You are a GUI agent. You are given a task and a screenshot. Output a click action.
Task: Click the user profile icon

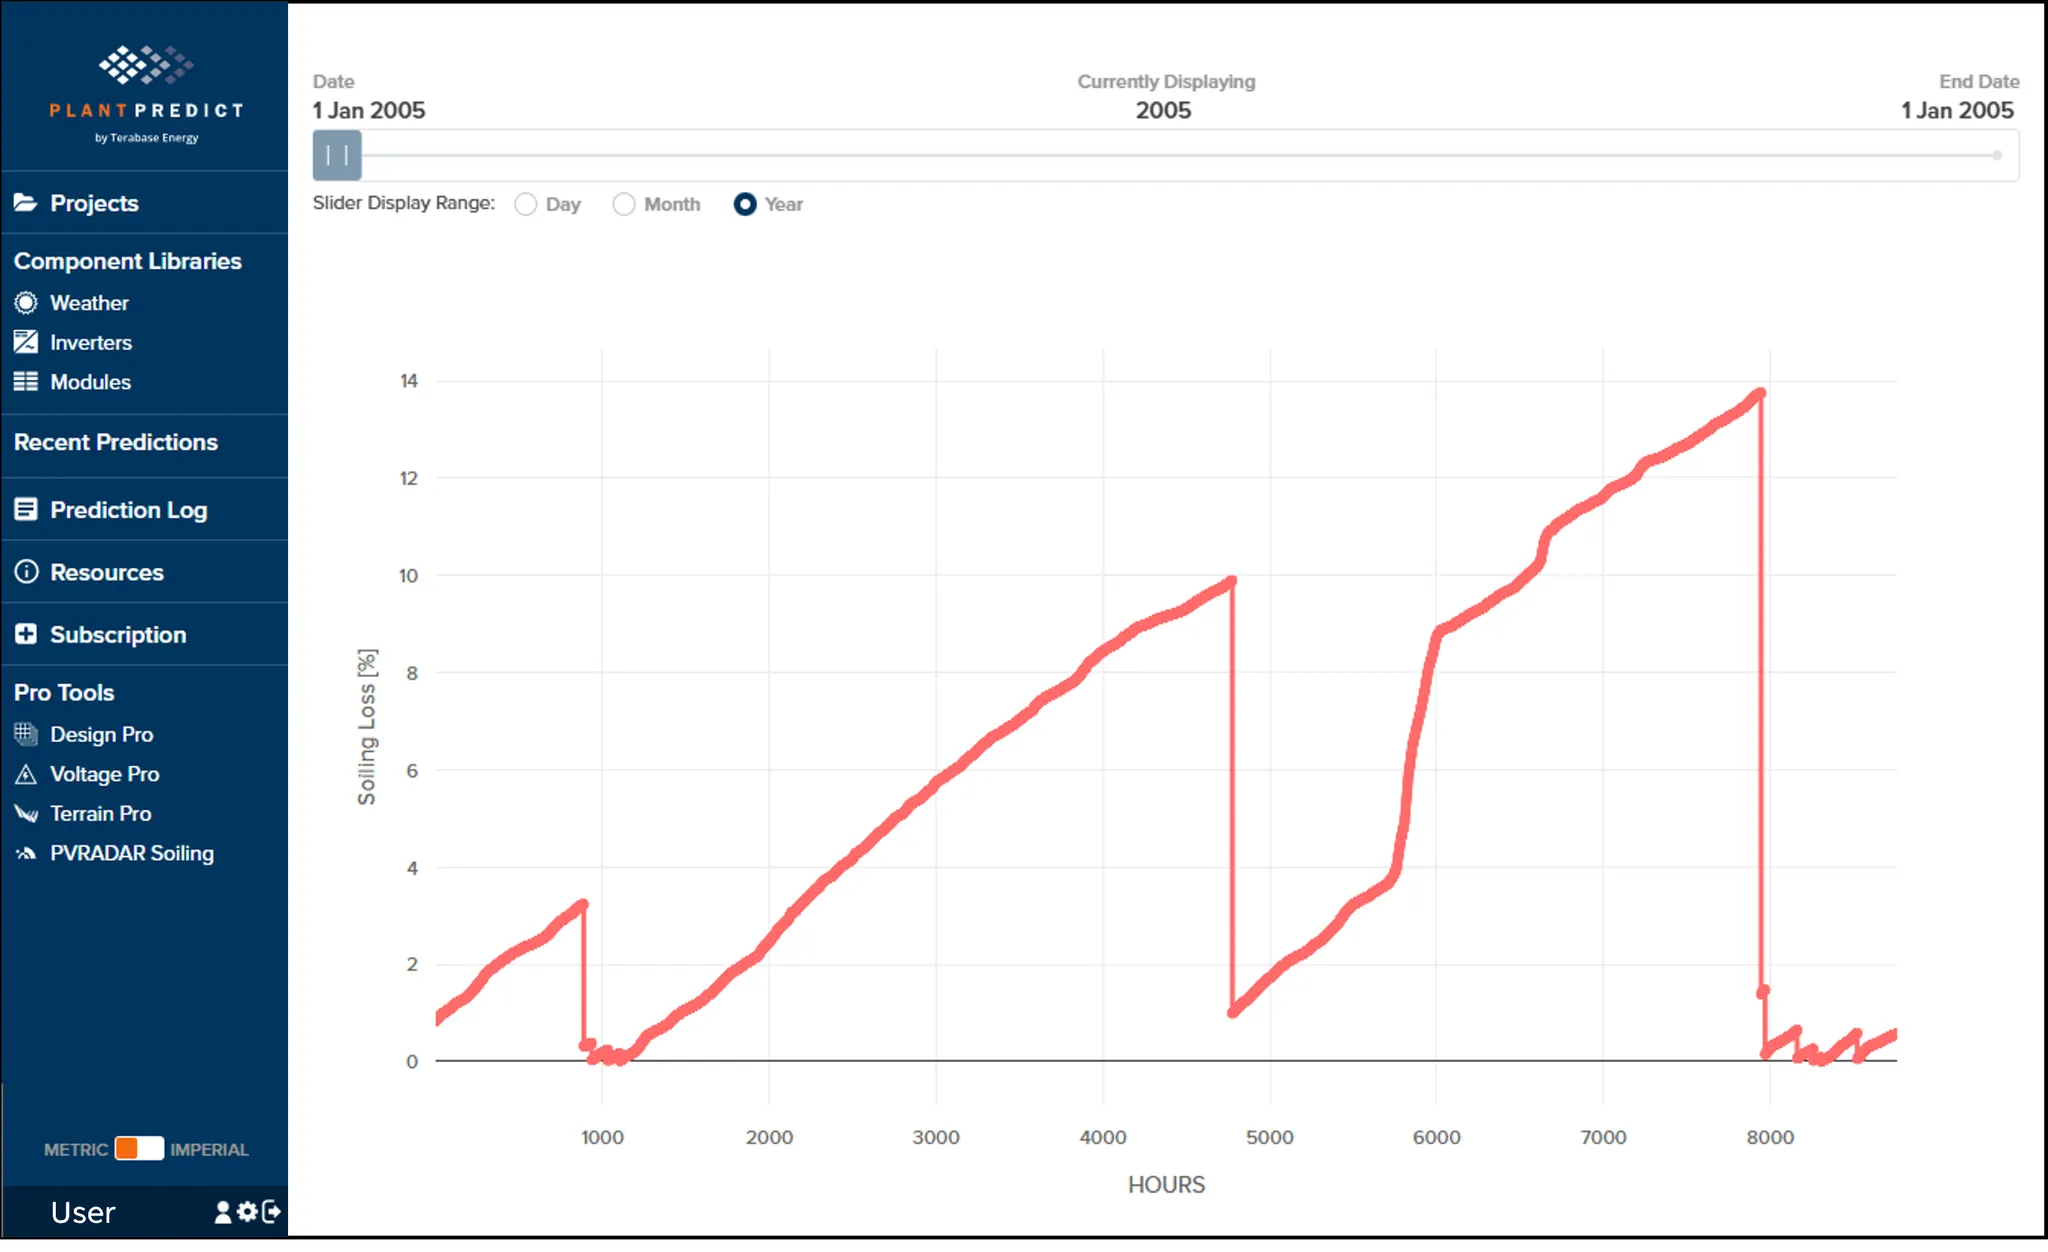pyautogui.click(x=223, y=1212)
